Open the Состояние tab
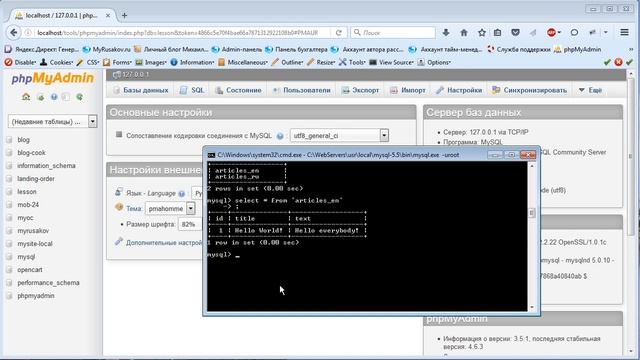640x360 pixels. (238, 90)
